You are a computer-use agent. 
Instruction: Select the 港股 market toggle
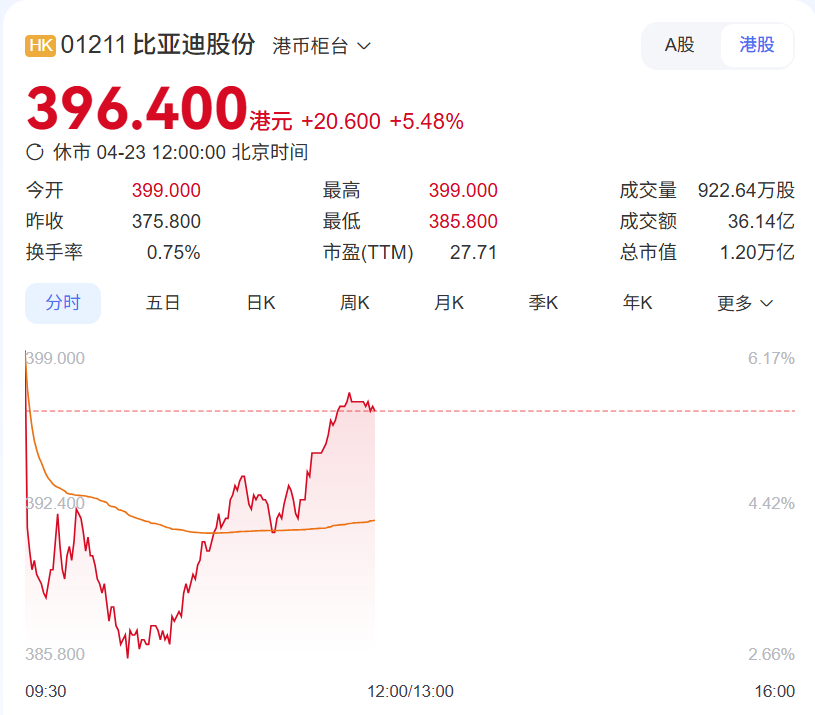(757, 45)
